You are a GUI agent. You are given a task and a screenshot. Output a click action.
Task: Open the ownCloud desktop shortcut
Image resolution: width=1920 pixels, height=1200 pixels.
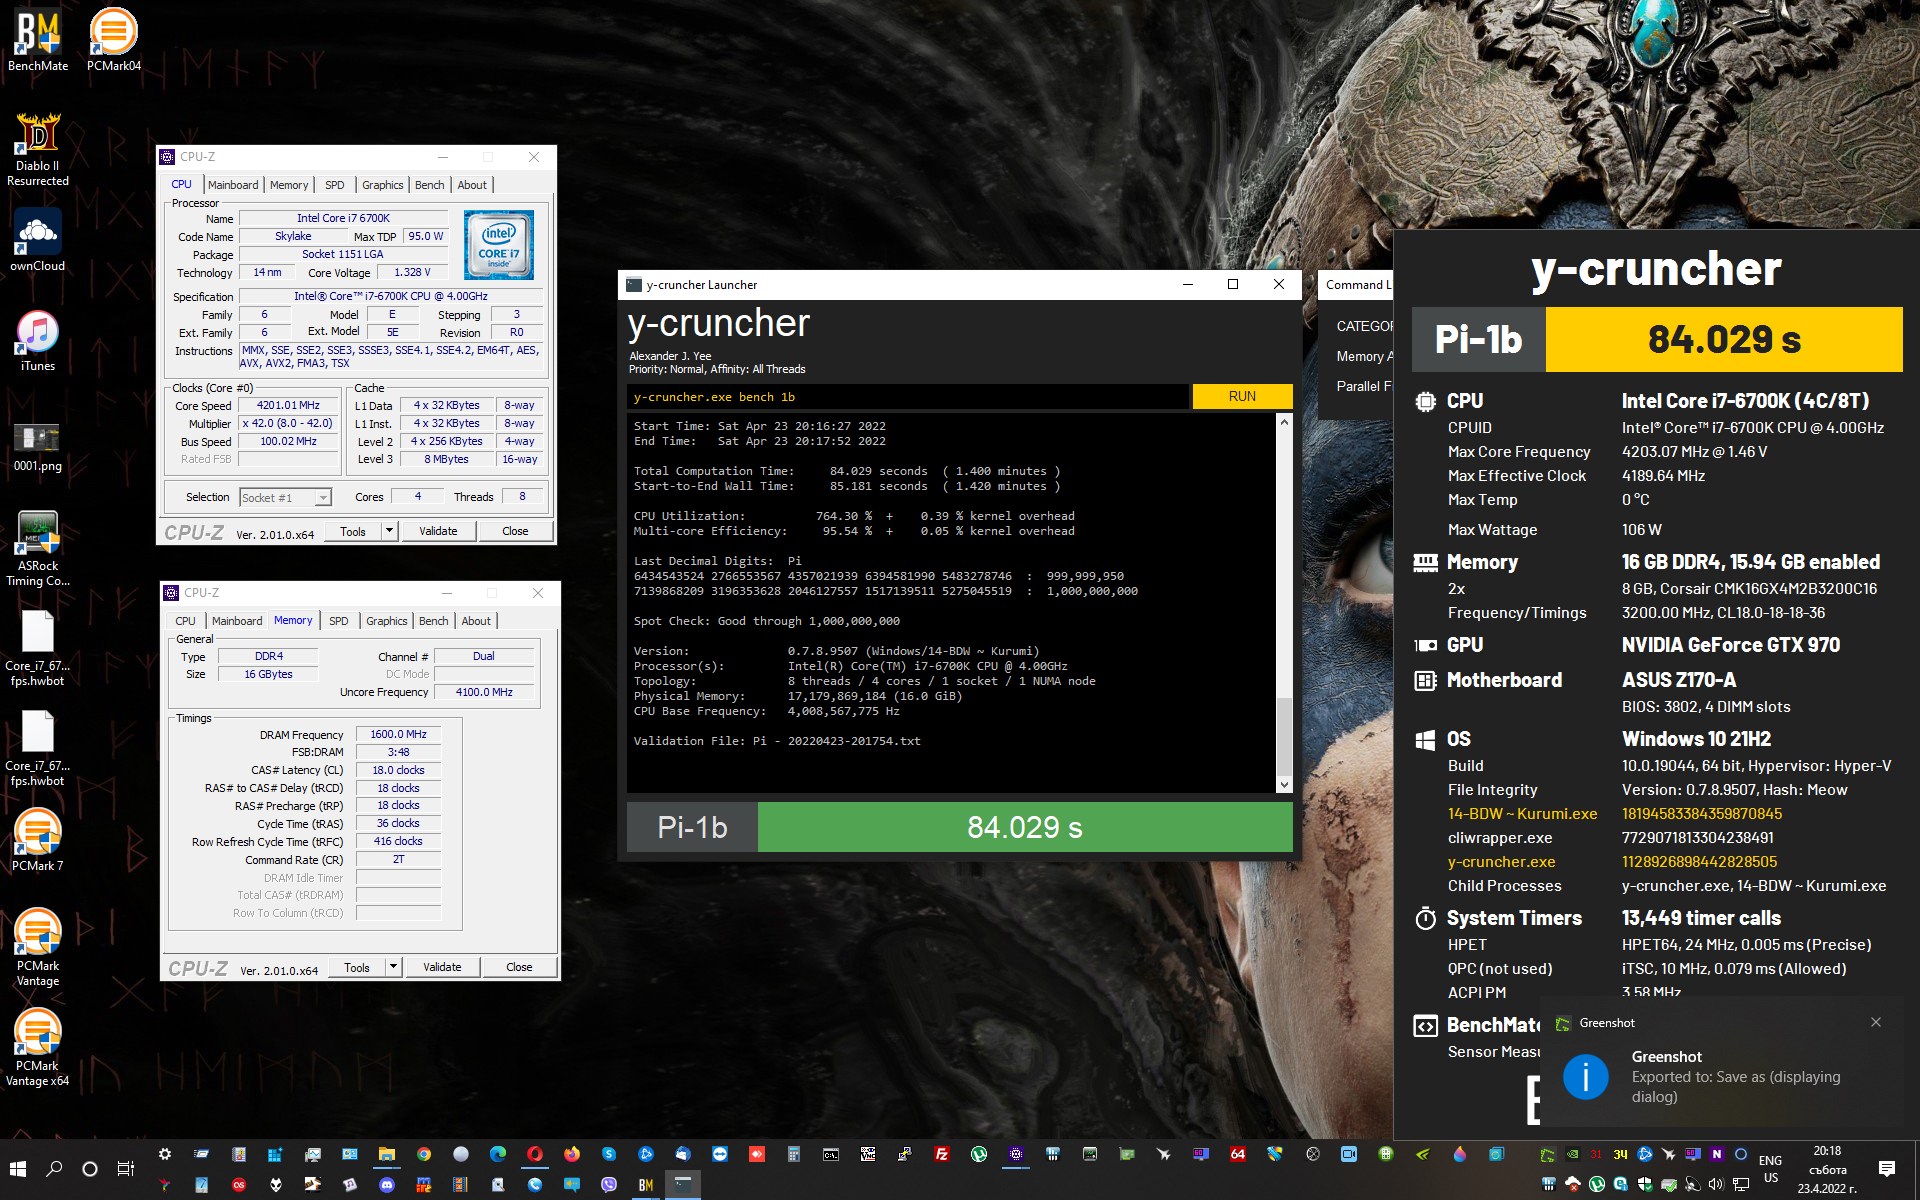click(x=38, y=240)
